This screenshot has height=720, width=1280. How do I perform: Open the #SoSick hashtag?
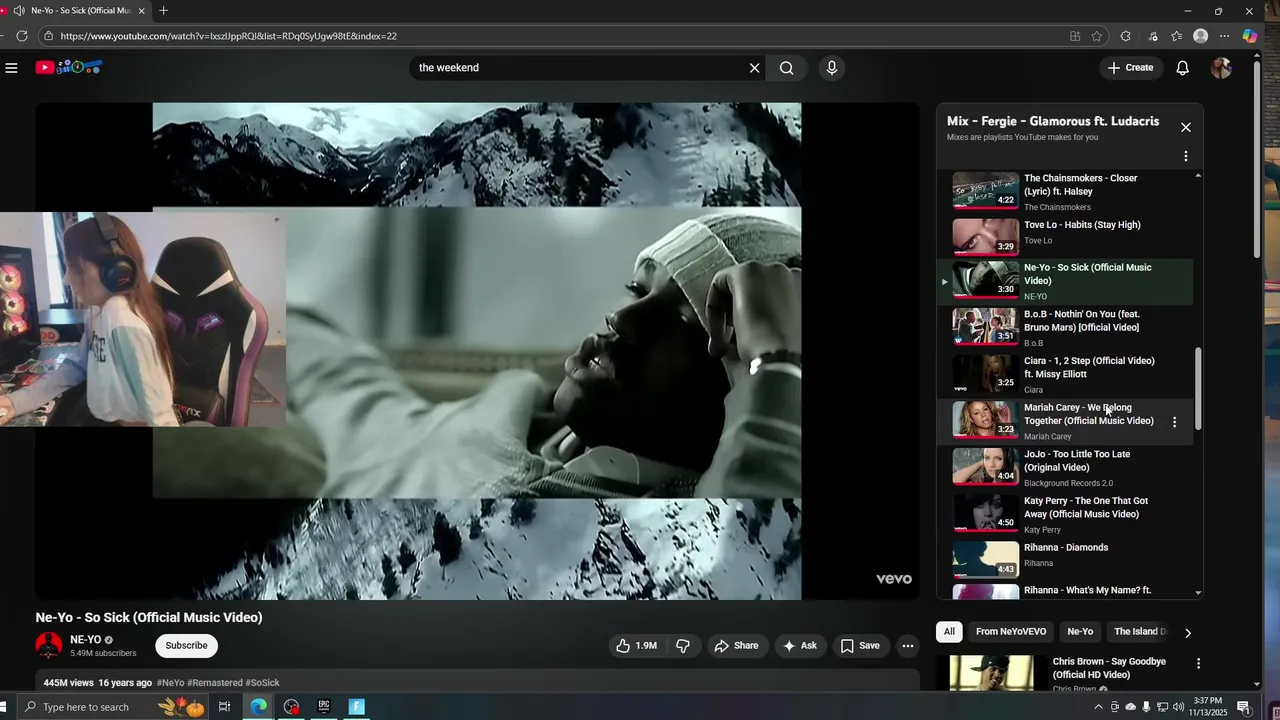click(263, 683)
